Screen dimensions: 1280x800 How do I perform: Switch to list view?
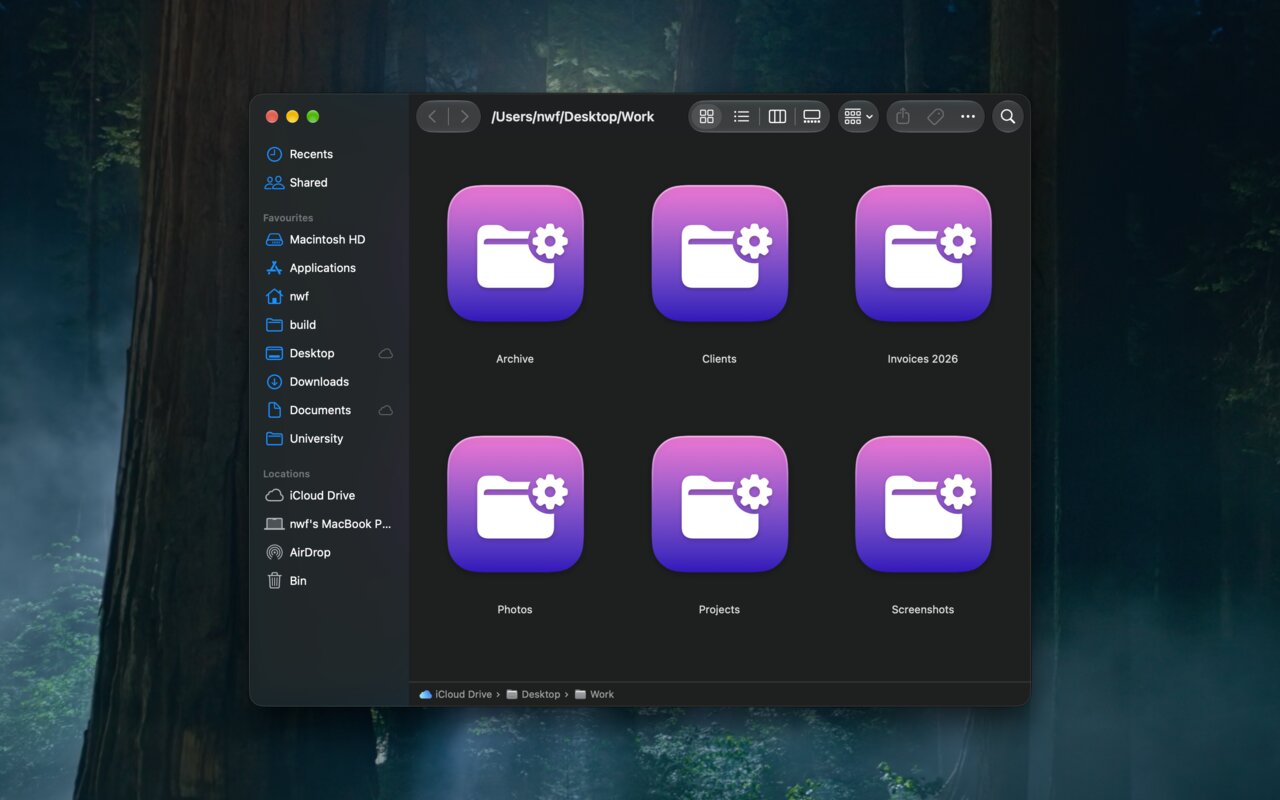tap(741, 117)
